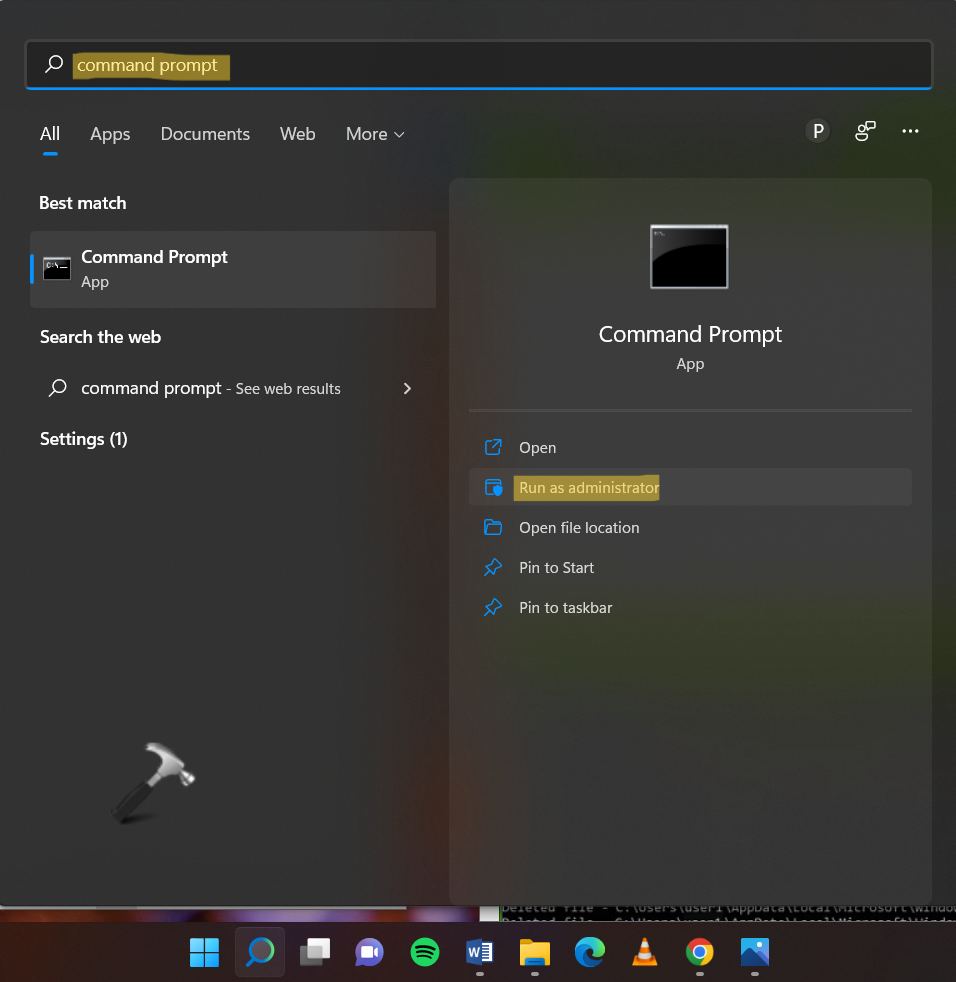Open Spotify from the taskbar
Screen dimensions: 956x982
[x=425, y=952]
